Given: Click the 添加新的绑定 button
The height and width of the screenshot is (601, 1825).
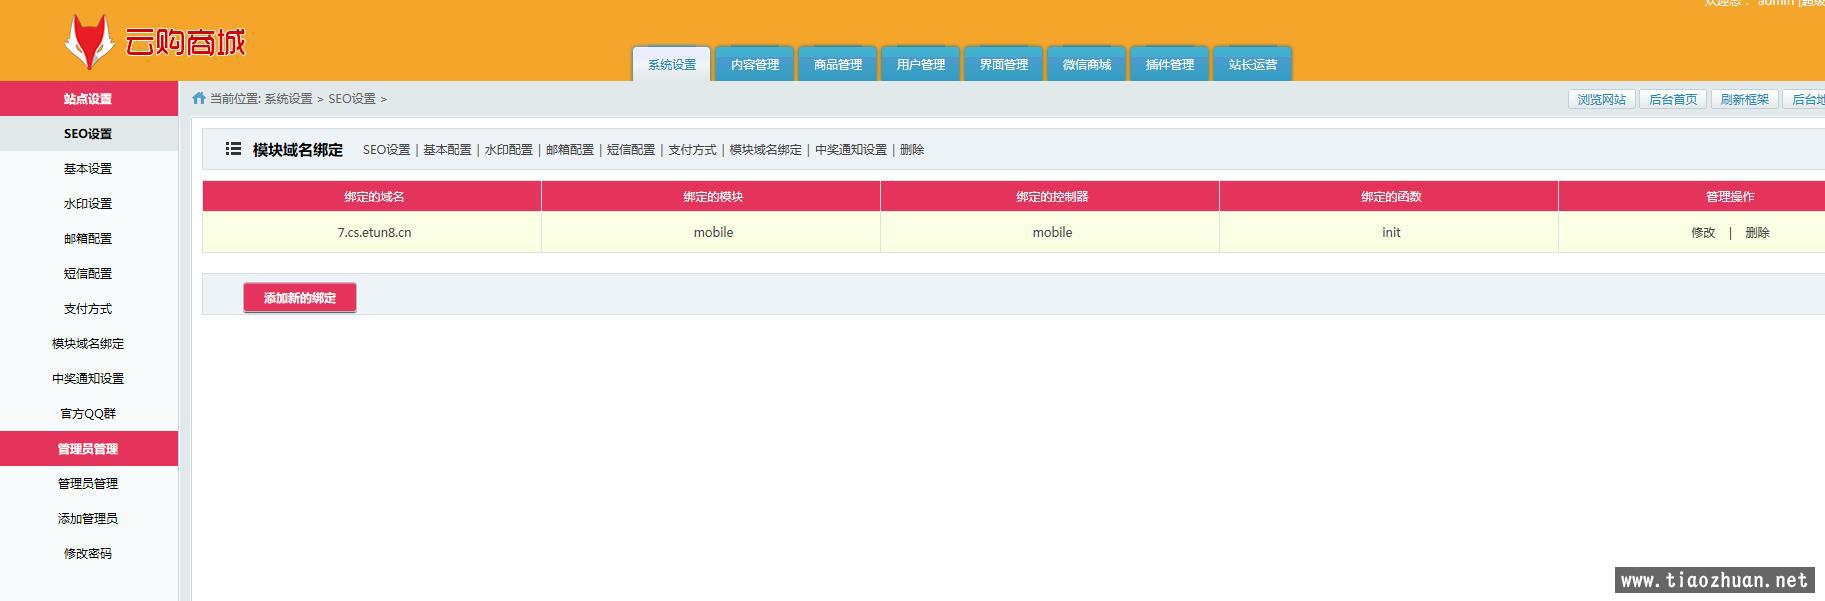Looking at the screenshot, I should click(300, 298).
